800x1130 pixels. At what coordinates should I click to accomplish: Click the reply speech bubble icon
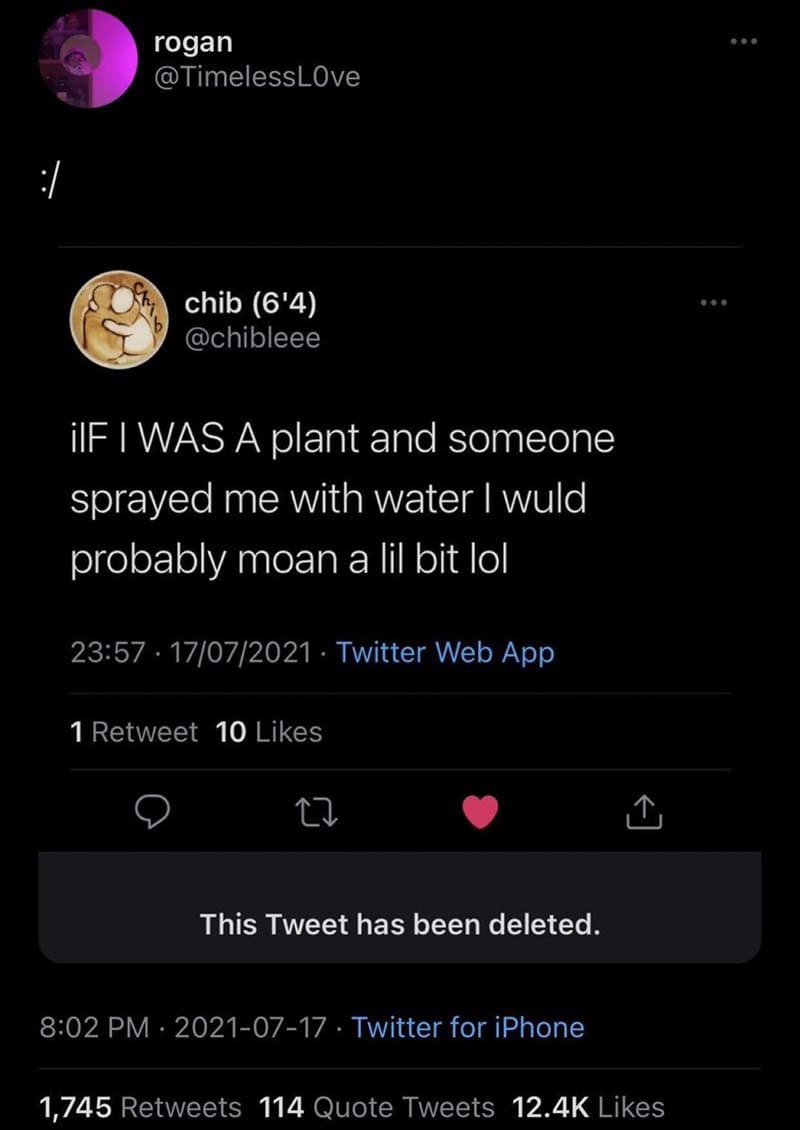click(x=151, y=814)
